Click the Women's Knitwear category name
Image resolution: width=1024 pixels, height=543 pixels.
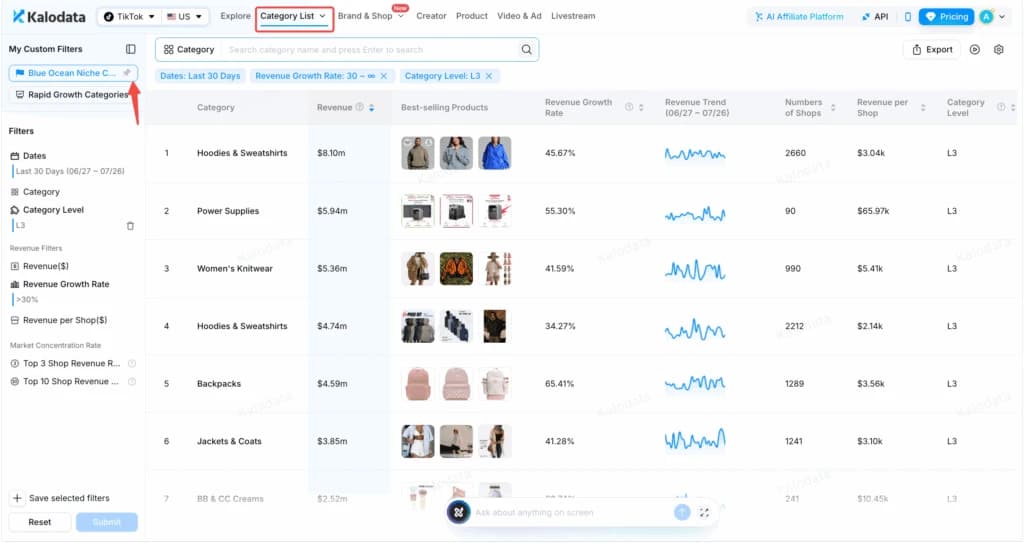(x=234, y=269)
